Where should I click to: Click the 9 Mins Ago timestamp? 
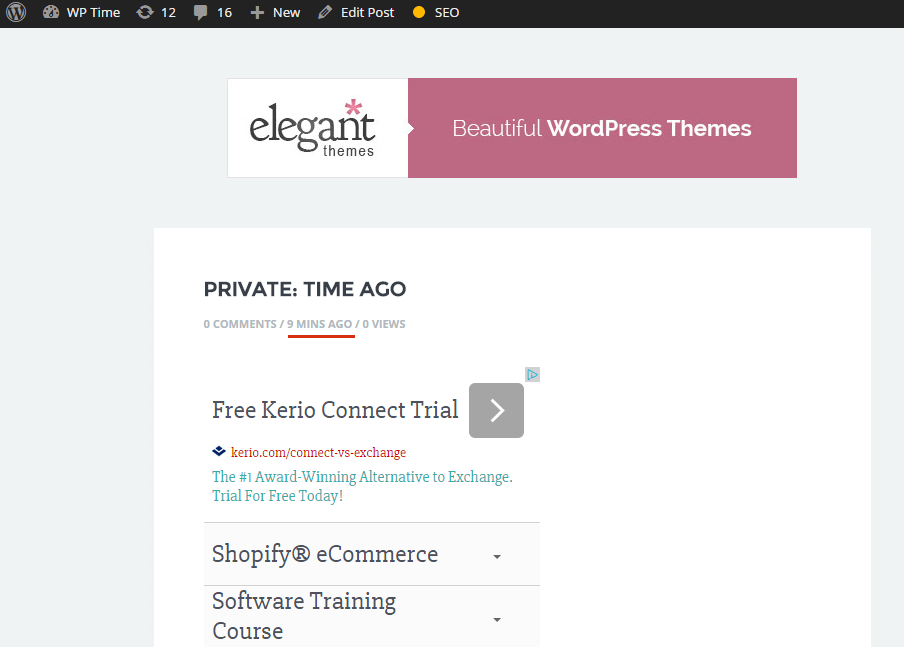coord(319,324)
